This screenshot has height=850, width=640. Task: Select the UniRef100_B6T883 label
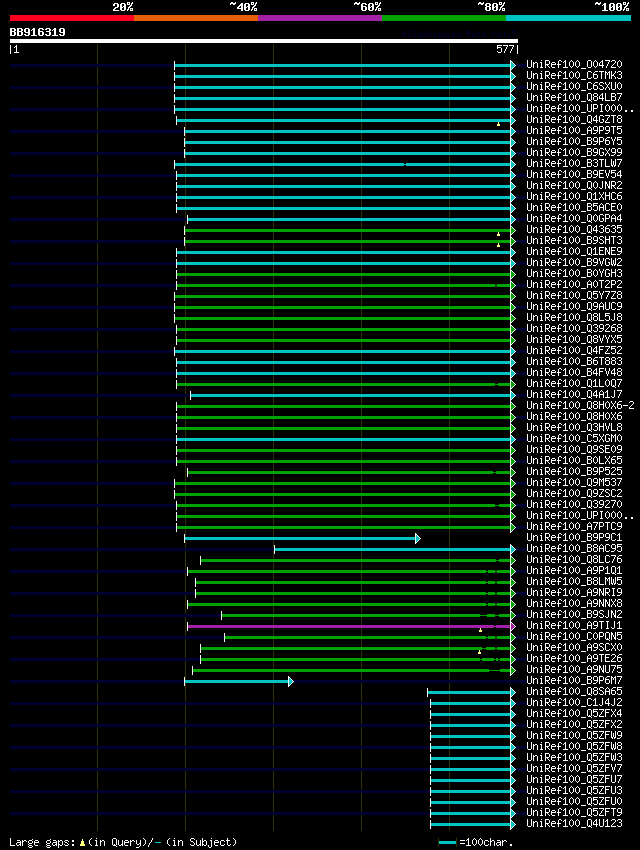[x=574, y=362]
